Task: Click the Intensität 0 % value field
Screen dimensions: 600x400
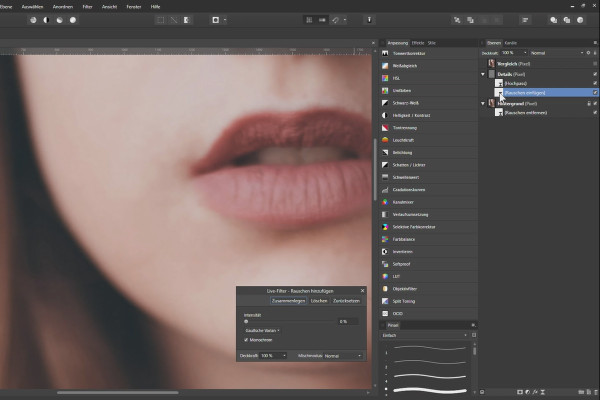Action: coord(348,322)
